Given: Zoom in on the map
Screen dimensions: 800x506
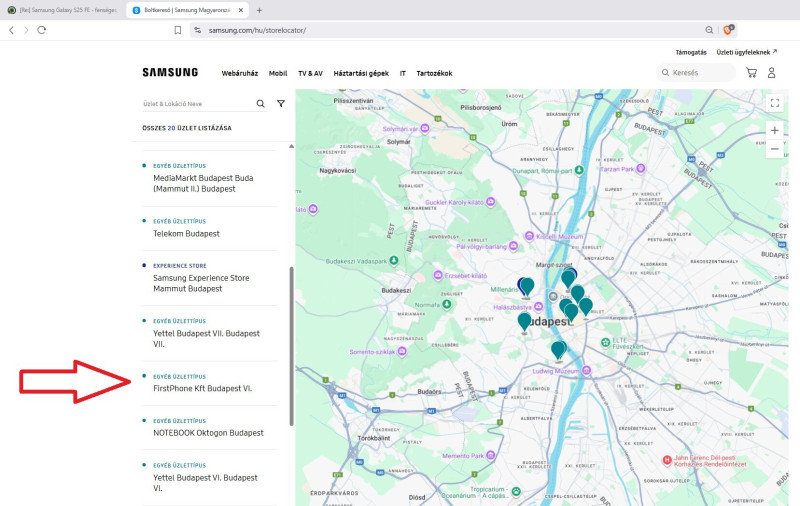Looking at the screenshot, I should pos(775,130).
